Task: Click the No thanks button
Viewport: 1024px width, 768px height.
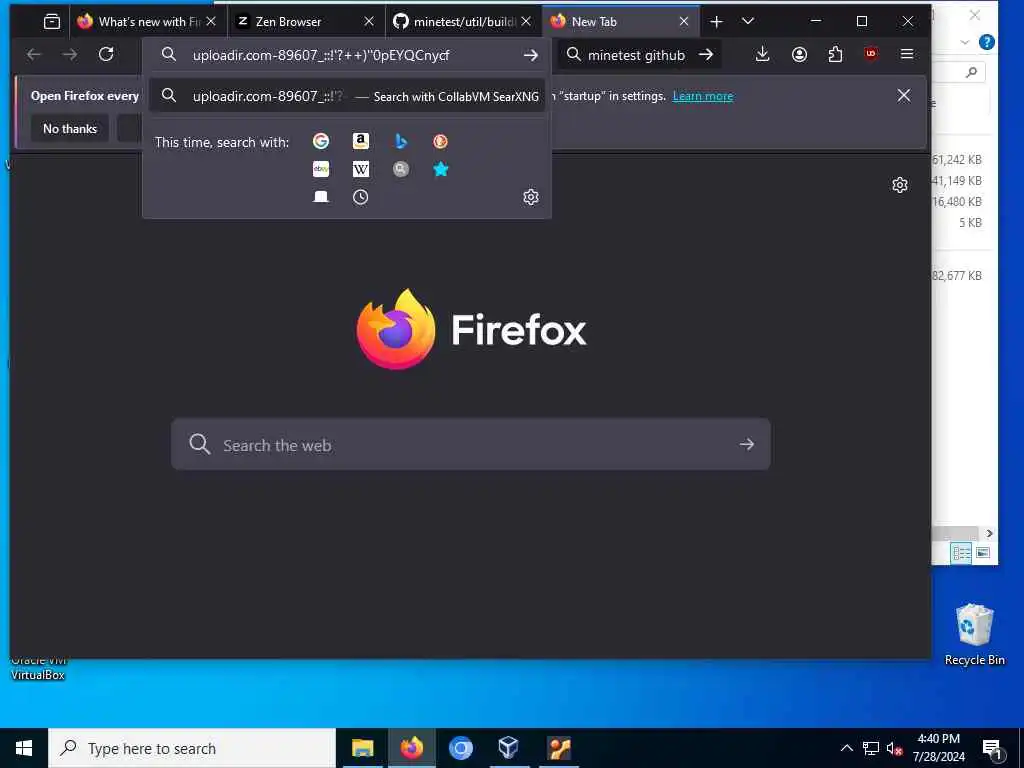Action: tap(70, 129)
